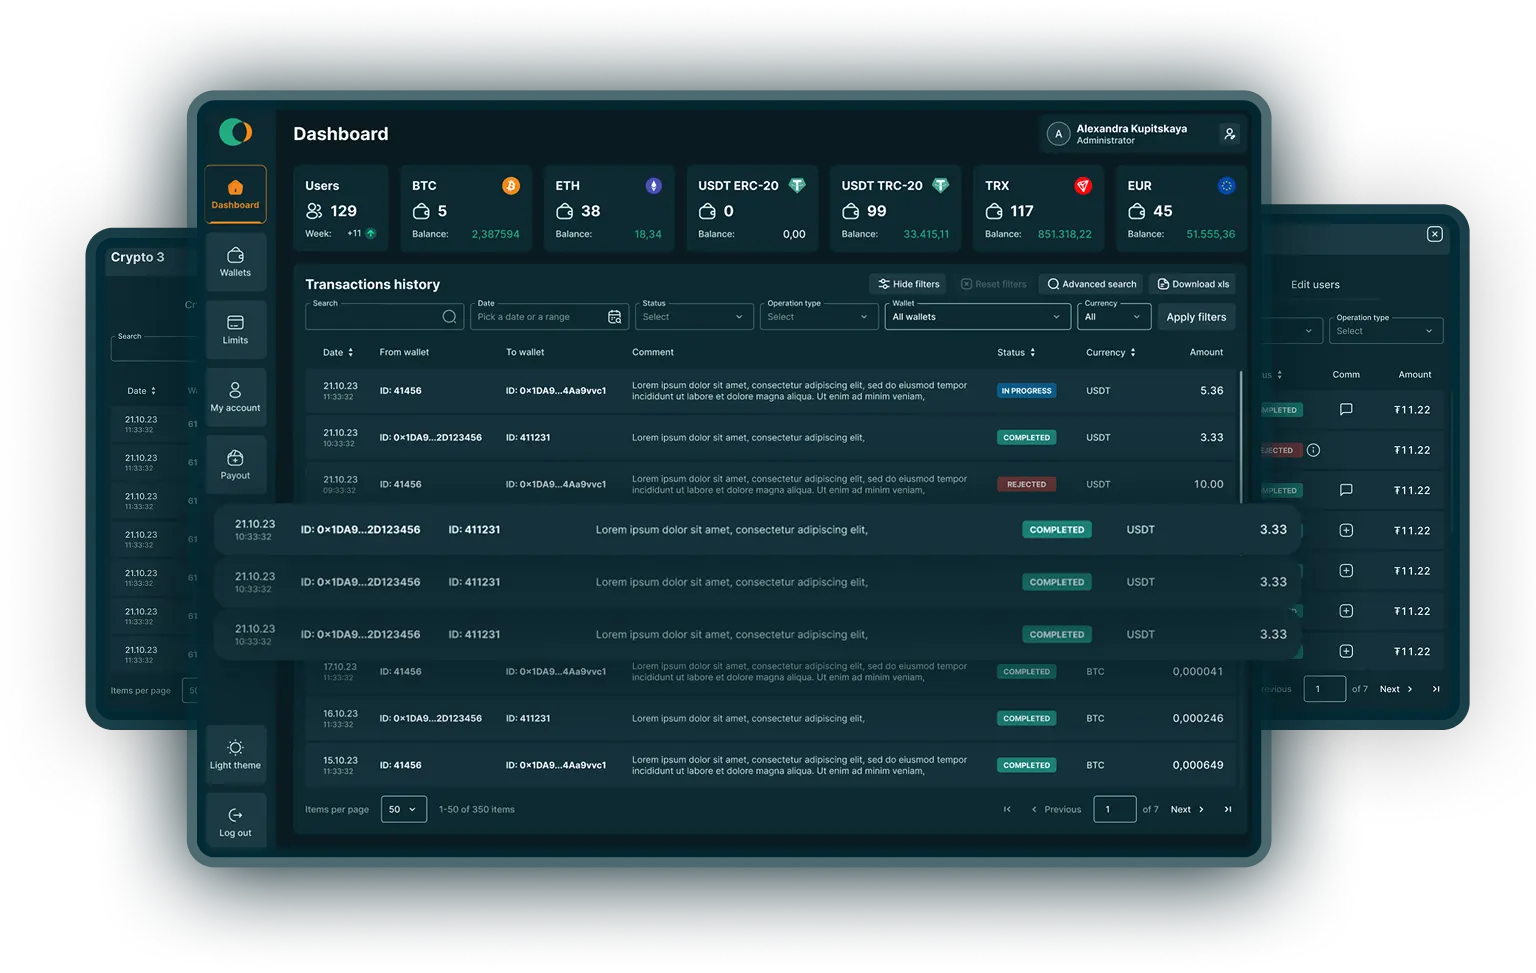Jump to last page in Edit users window
The image size is (1536, 973).
(x=1436, y=689)
